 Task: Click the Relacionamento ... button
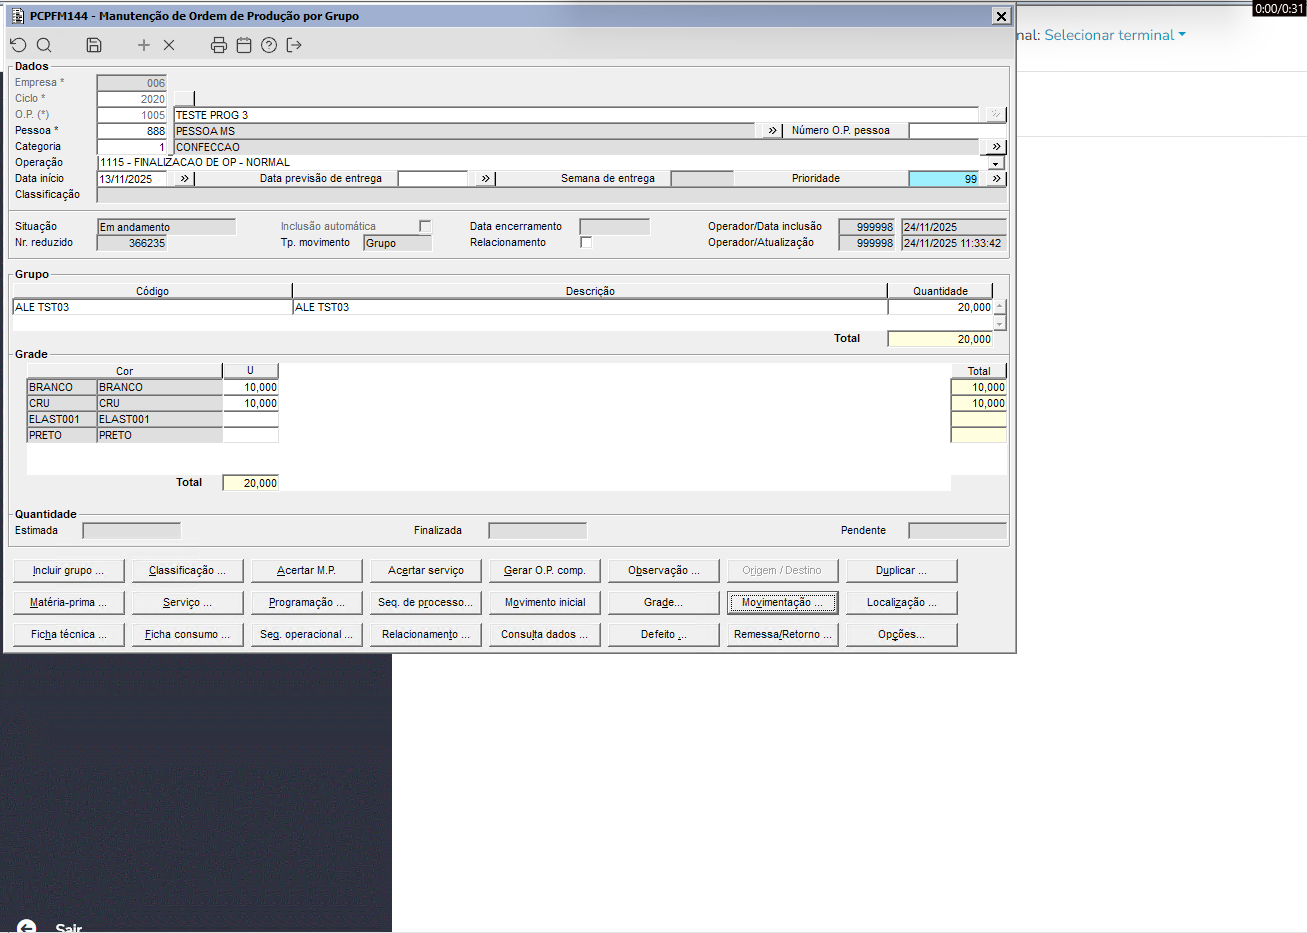click(x=426, y=634)
